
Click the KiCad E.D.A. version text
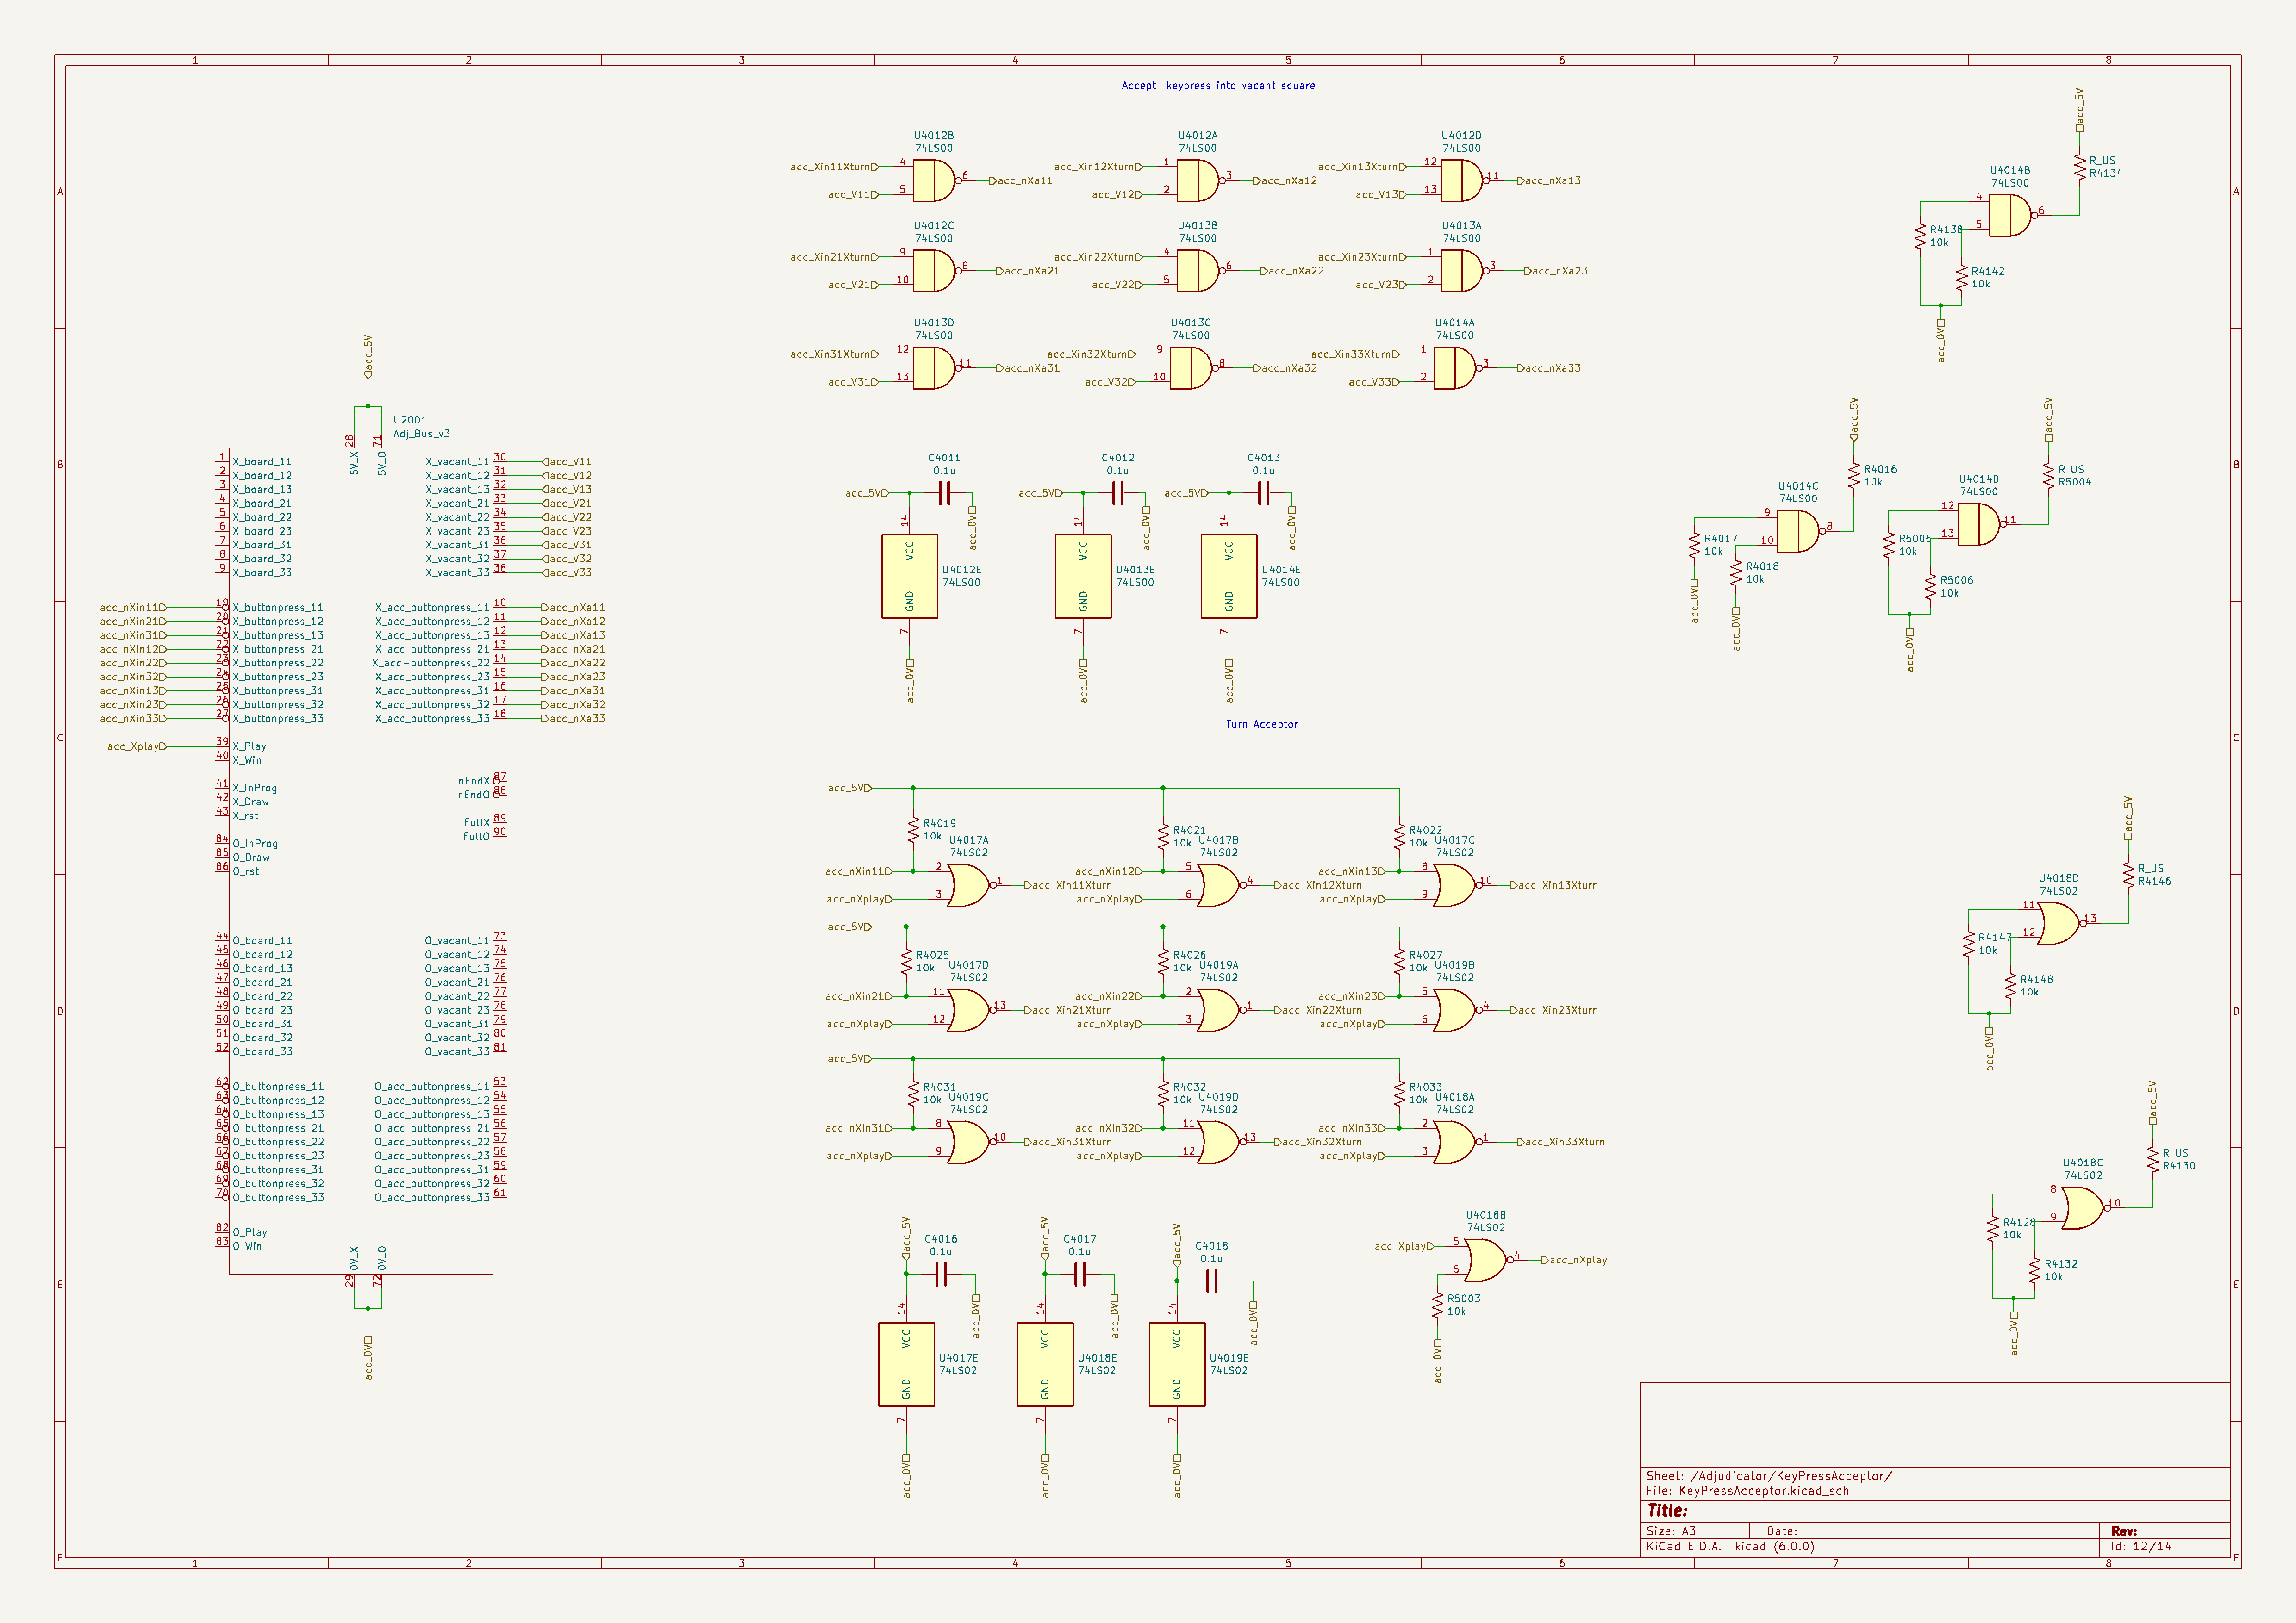(1730, 1546)
